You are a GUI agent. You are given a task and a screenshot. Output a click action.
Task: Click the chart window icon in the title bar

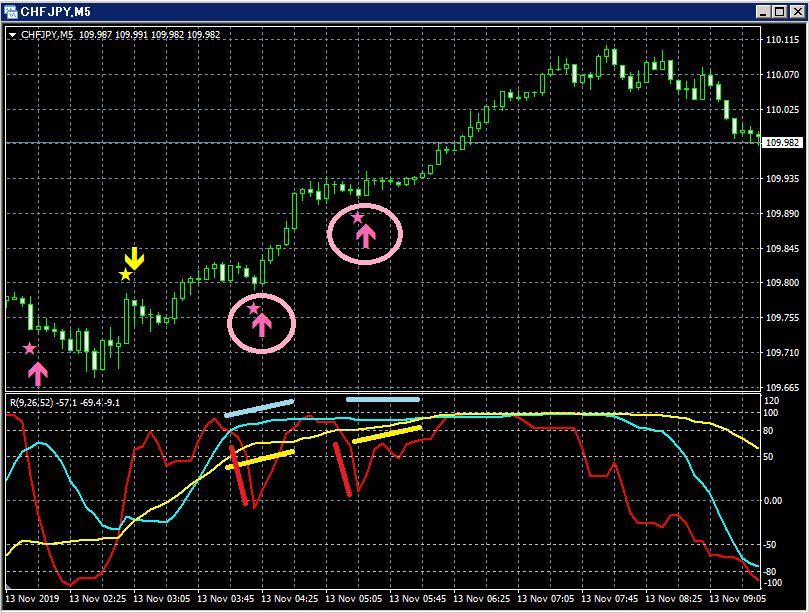[10, 11]
